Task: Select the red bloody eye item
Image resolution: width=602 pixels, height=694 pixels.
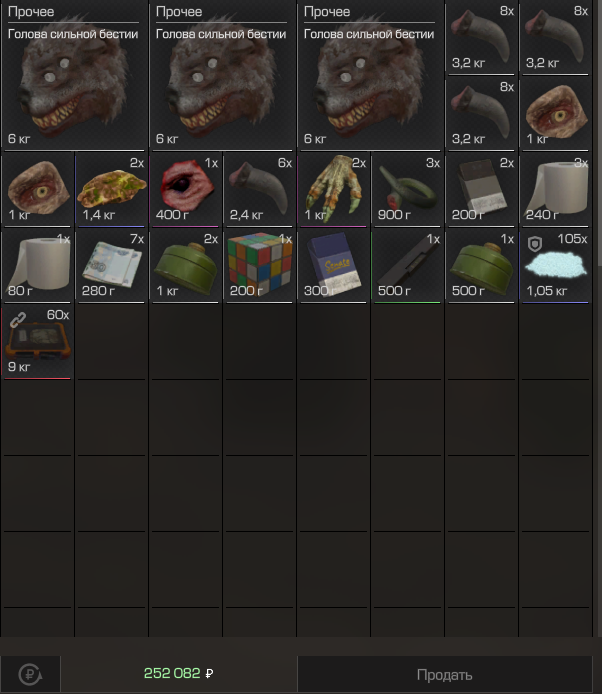Action: tap(185, 189)
